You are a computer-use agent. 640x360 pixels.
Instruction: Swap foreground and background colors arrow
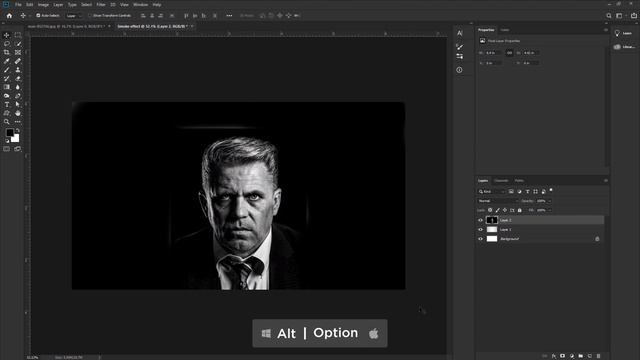pos(18,131)
